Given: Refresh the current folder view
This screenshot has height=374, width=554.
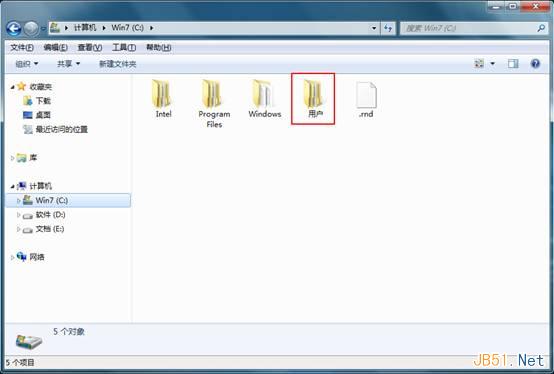Looking at the screenshot, I should (x=388, y=28).
